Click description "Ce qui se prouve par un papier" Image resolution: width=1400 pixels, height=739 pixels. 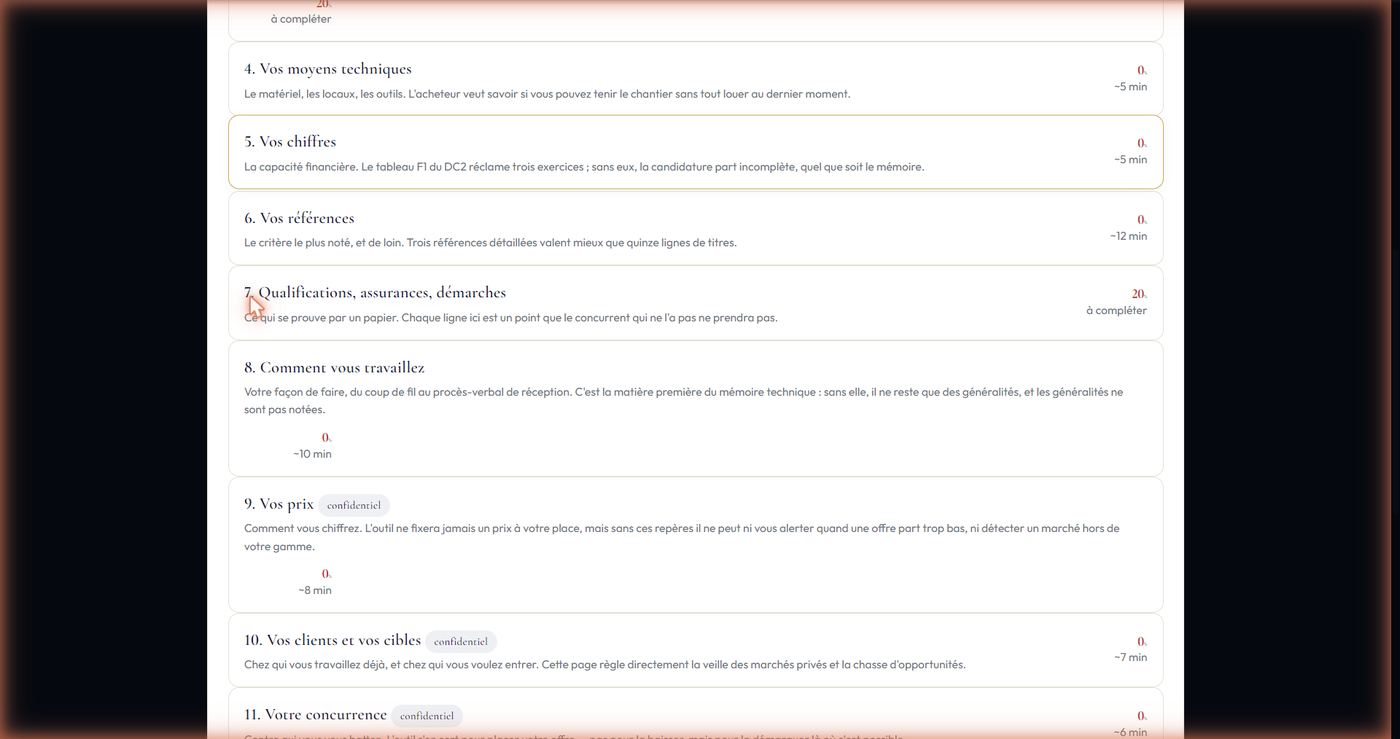point(511,318)
